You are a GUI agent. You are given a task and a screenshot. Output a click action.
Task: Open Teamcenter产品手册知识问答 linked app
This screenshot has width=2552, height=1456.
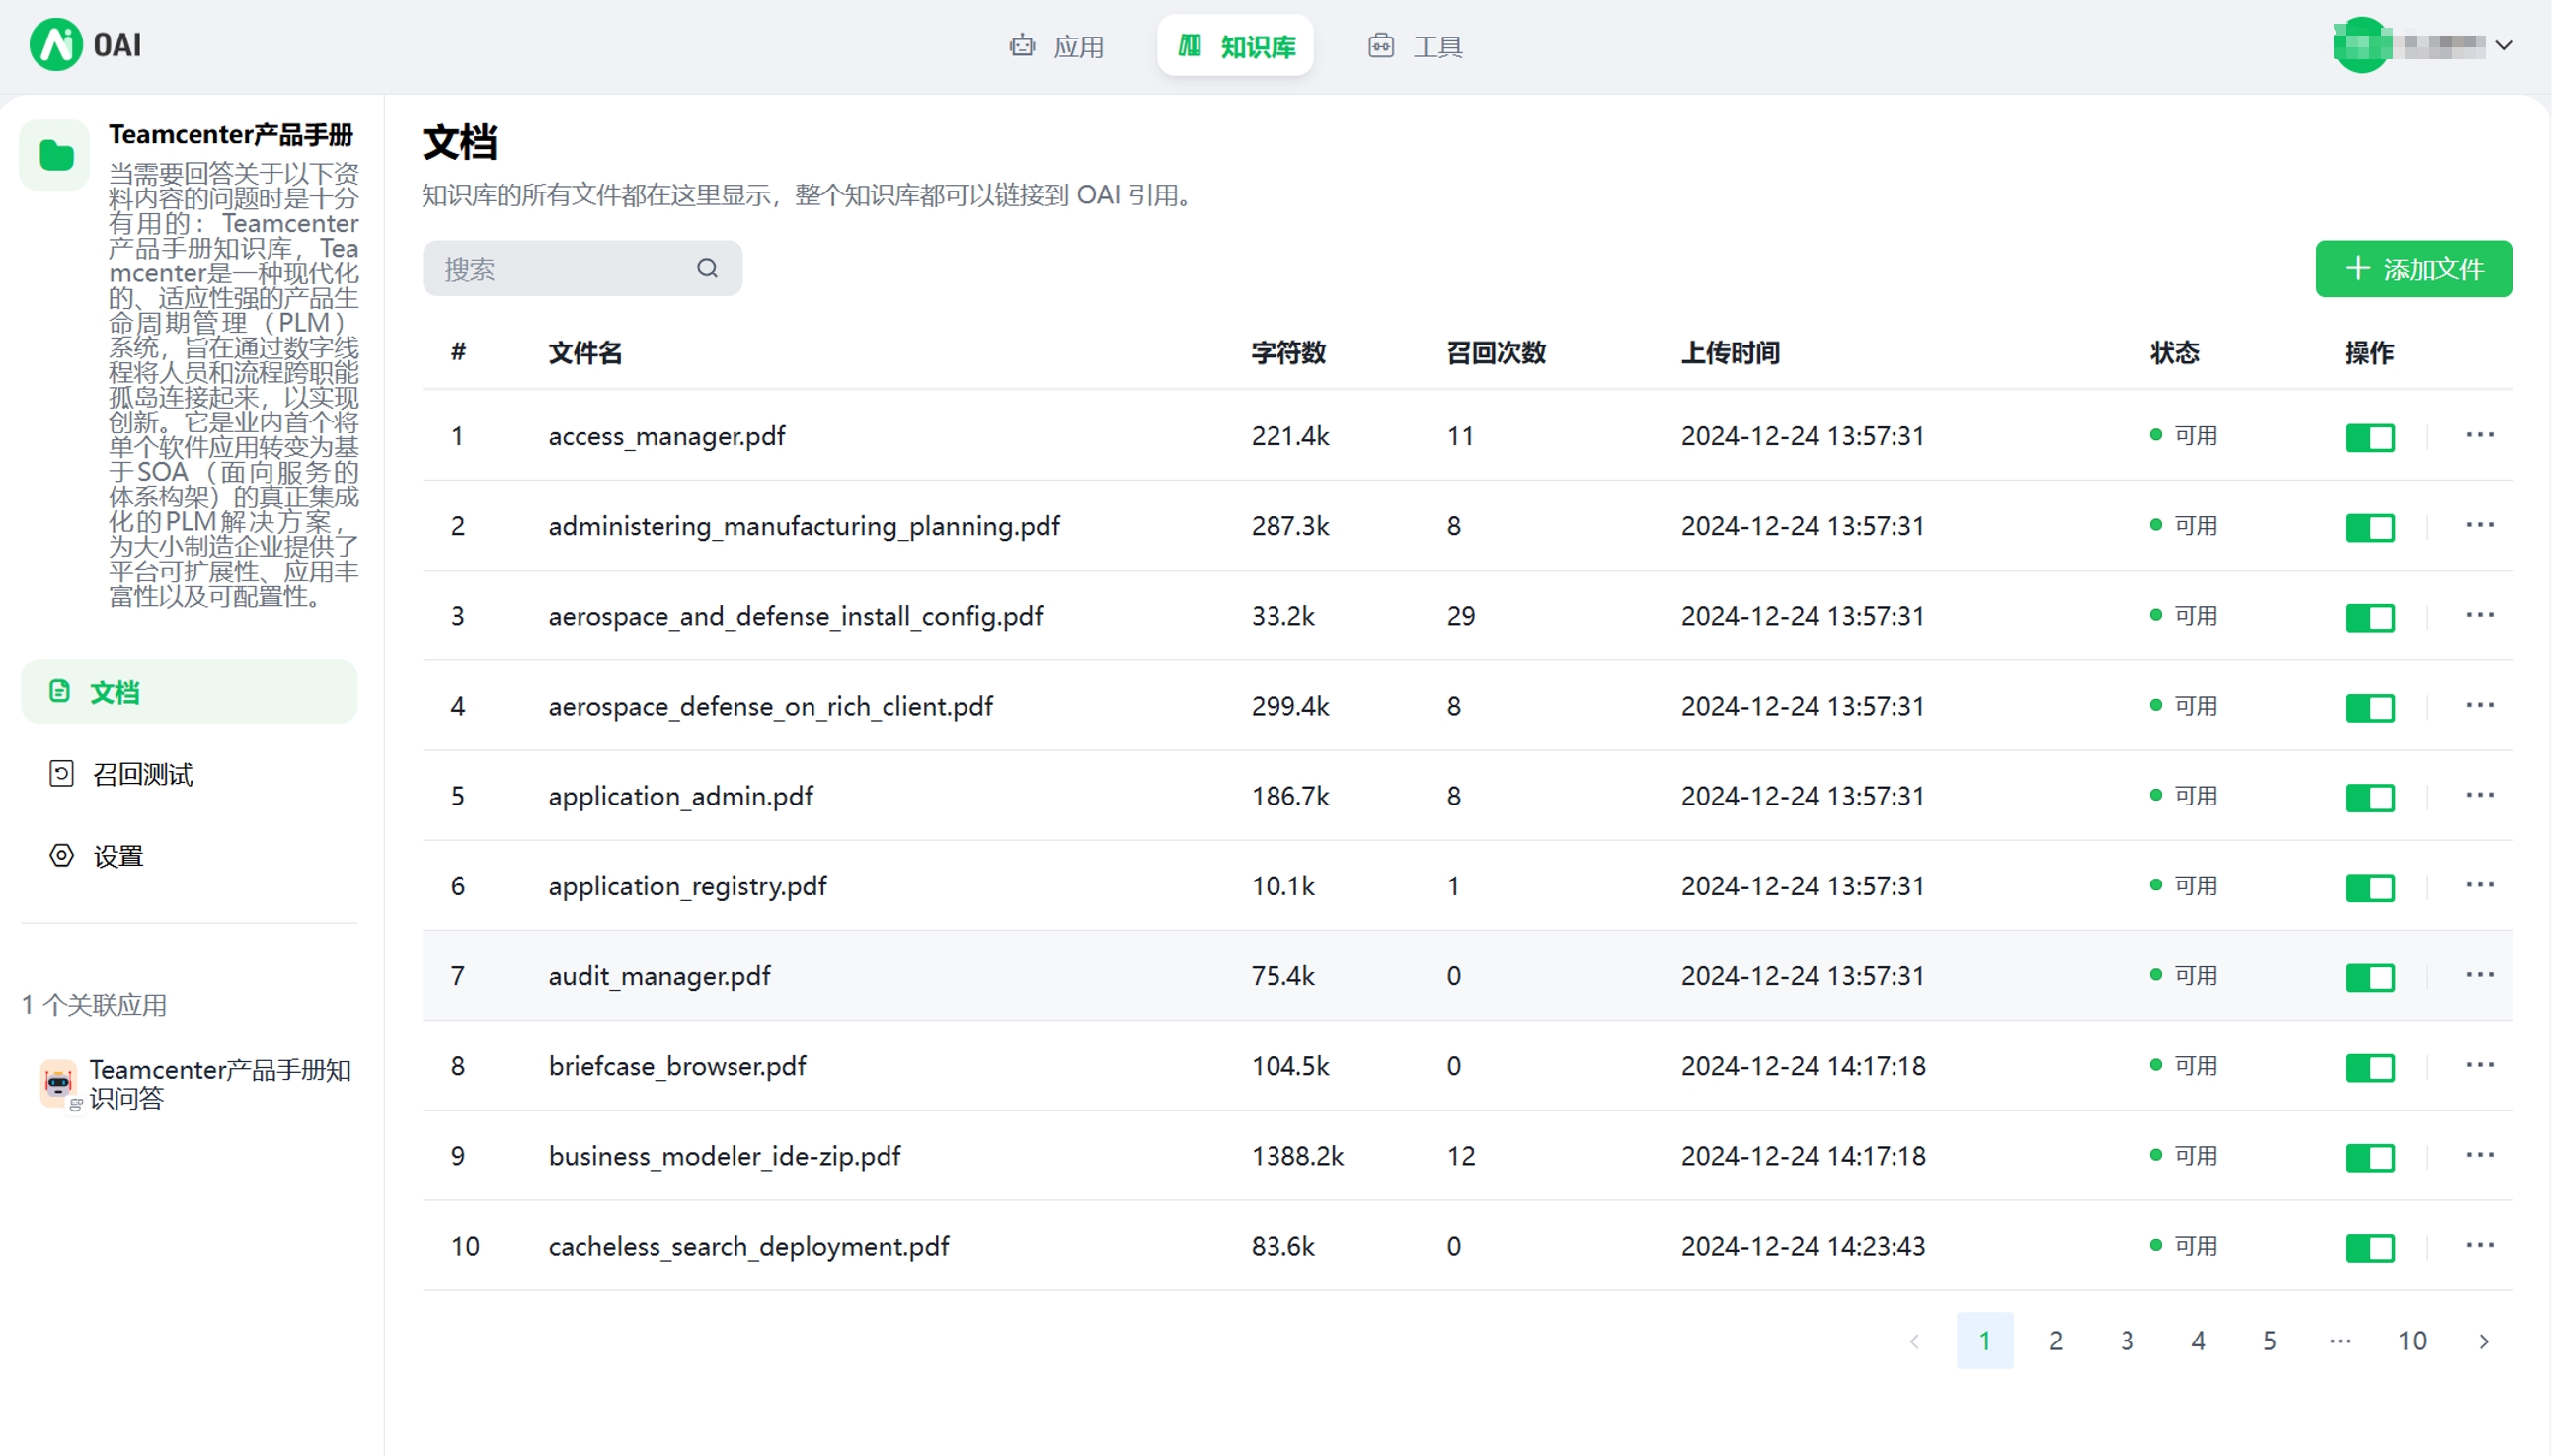pyautogui.click(x=197, y=1084)
